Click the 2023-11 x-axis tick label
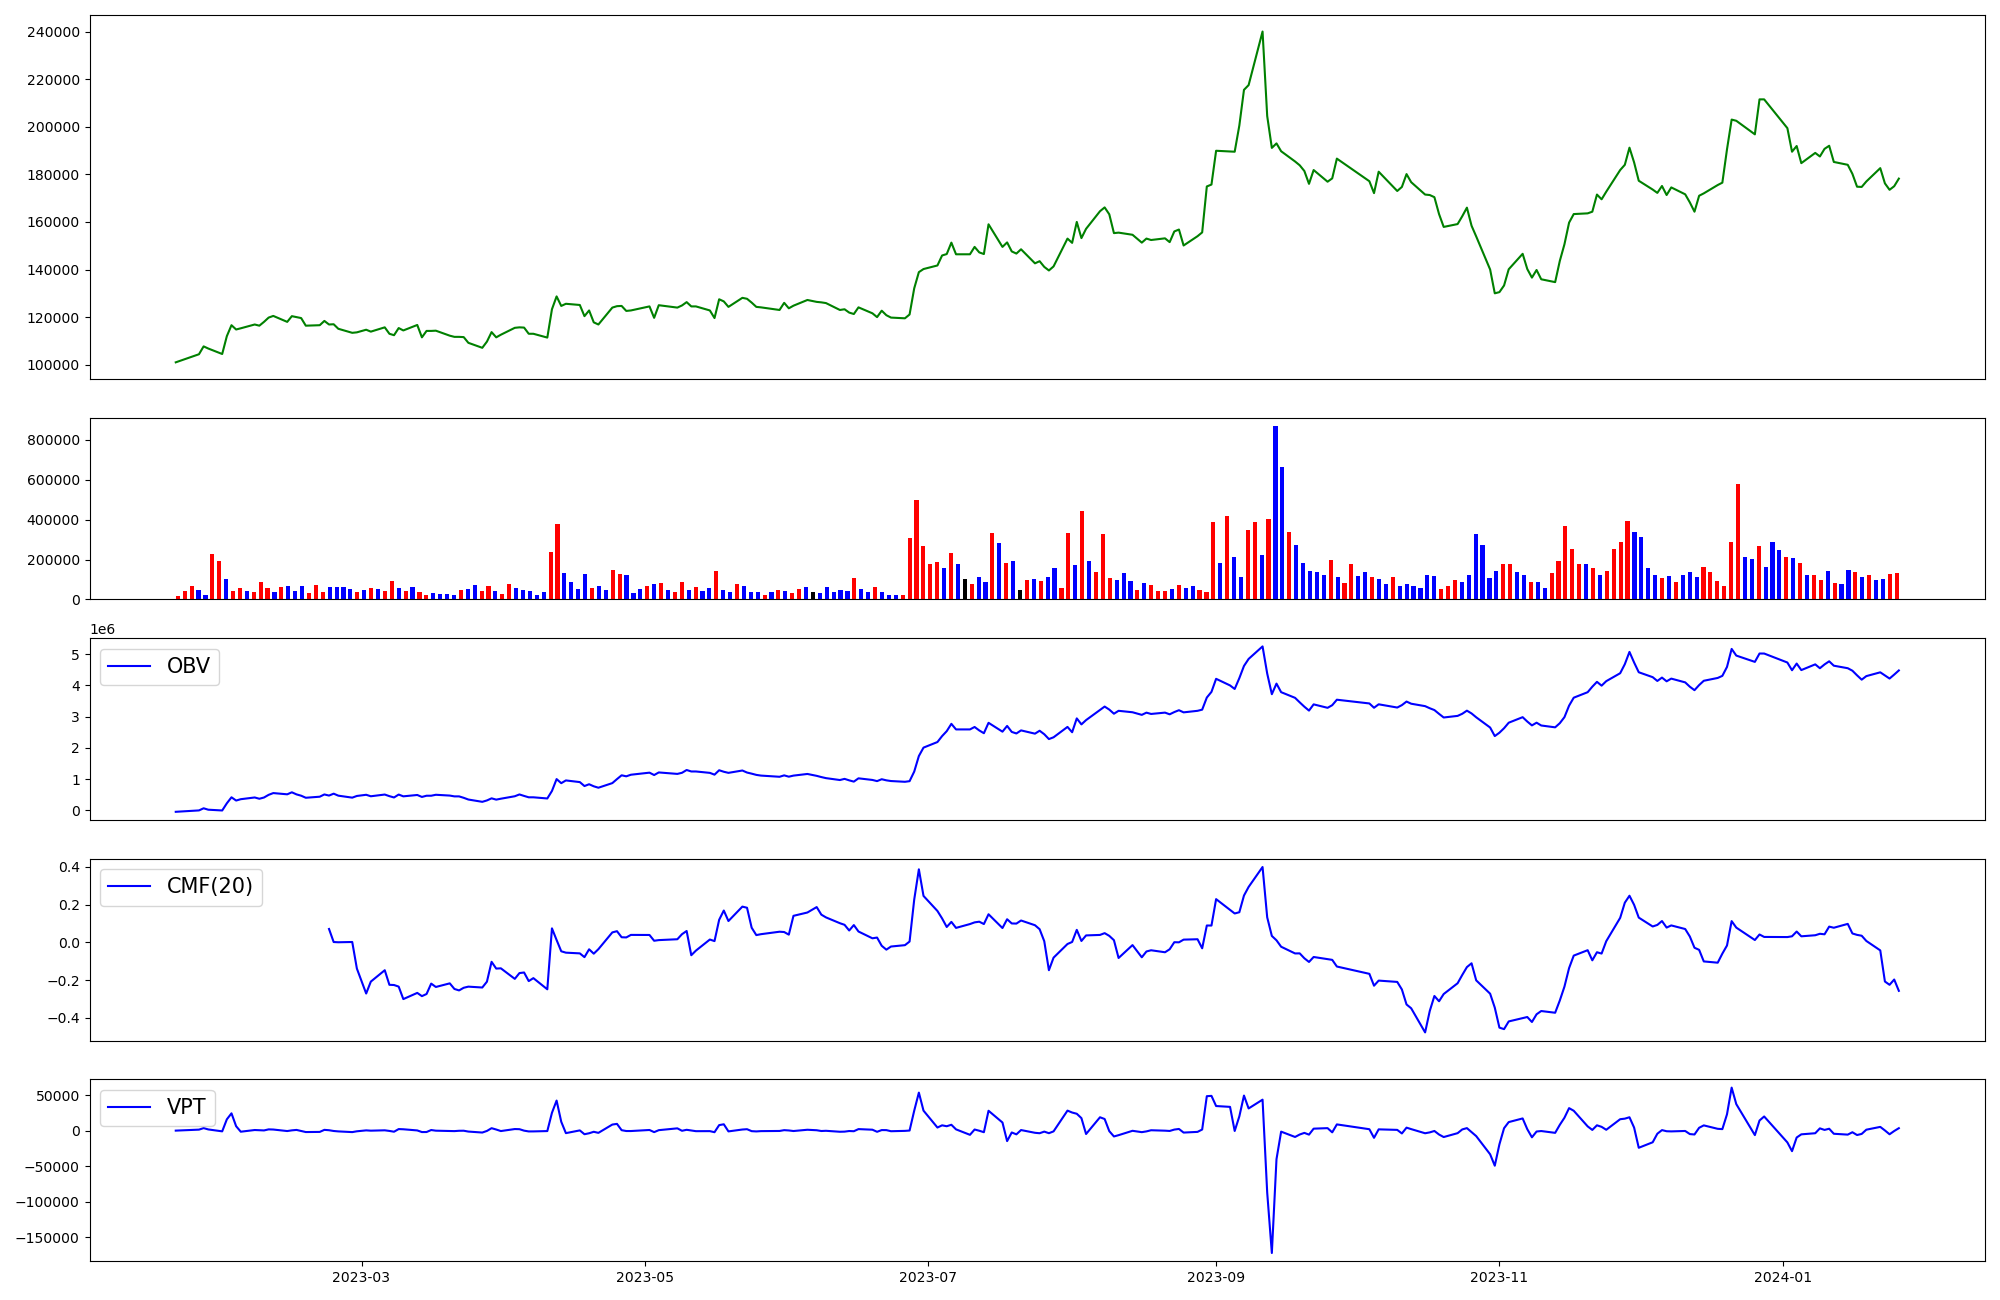The width and height of the screenshot is (2000, 1300). [1500, 1277]
